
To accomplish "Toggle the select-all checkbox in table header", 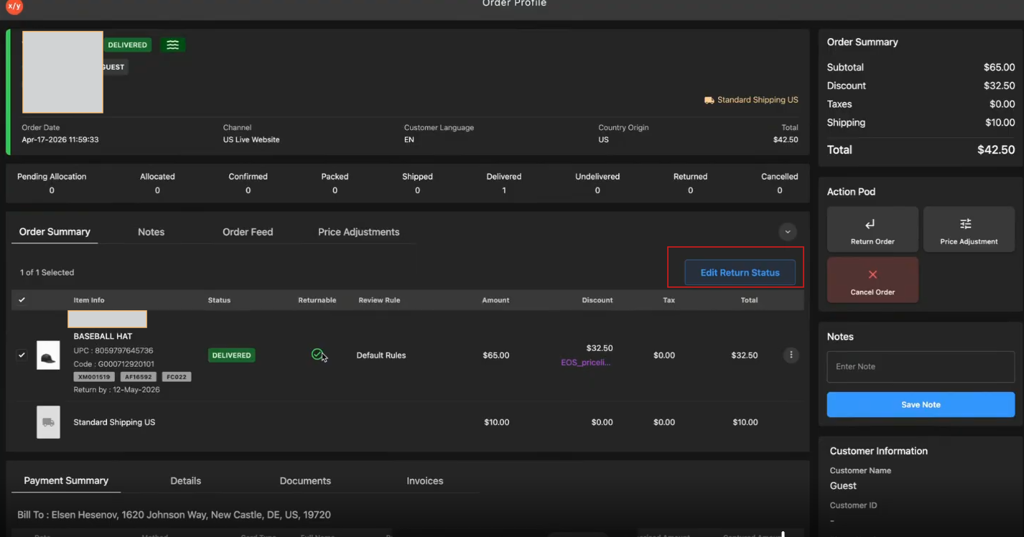I will tap(22, 300).
